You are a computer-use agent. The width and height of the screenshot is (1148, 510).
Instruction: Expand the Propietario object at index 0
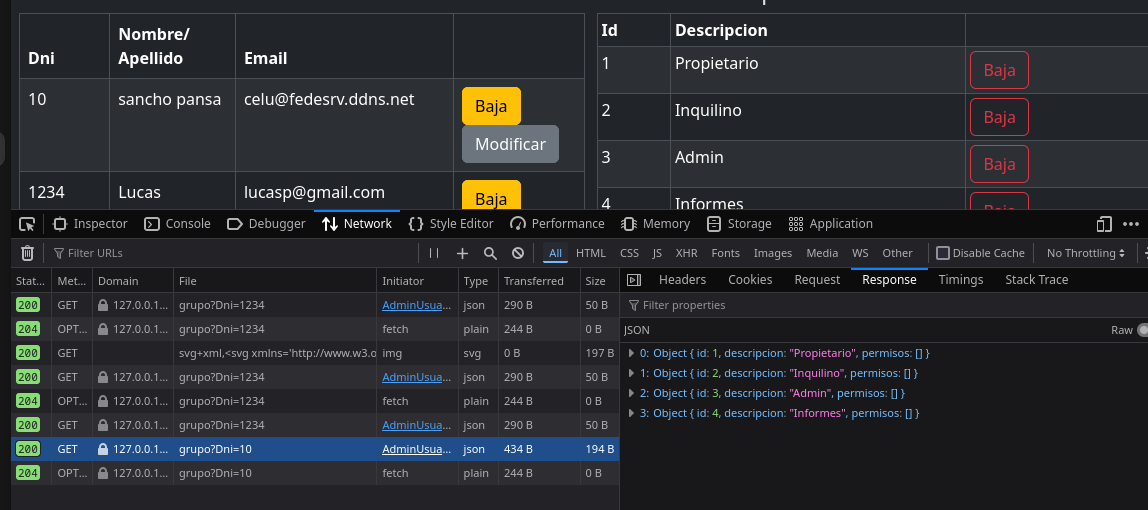[x=631, y=353]
